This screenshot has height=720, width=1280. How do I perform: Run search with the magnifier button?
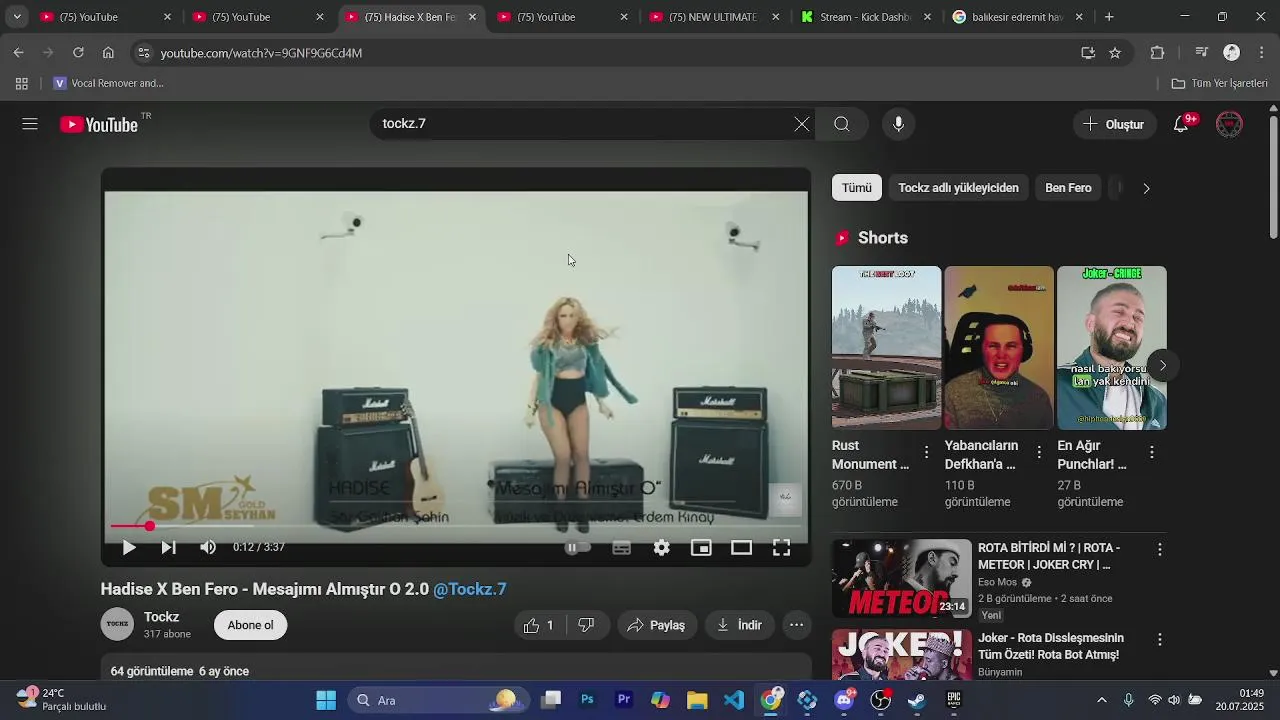(x=842, y=124)
